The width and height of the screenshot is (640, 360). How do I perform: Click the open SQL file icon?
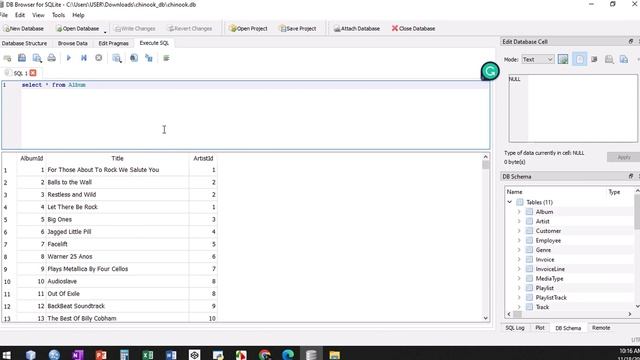(x=37, y=58)
